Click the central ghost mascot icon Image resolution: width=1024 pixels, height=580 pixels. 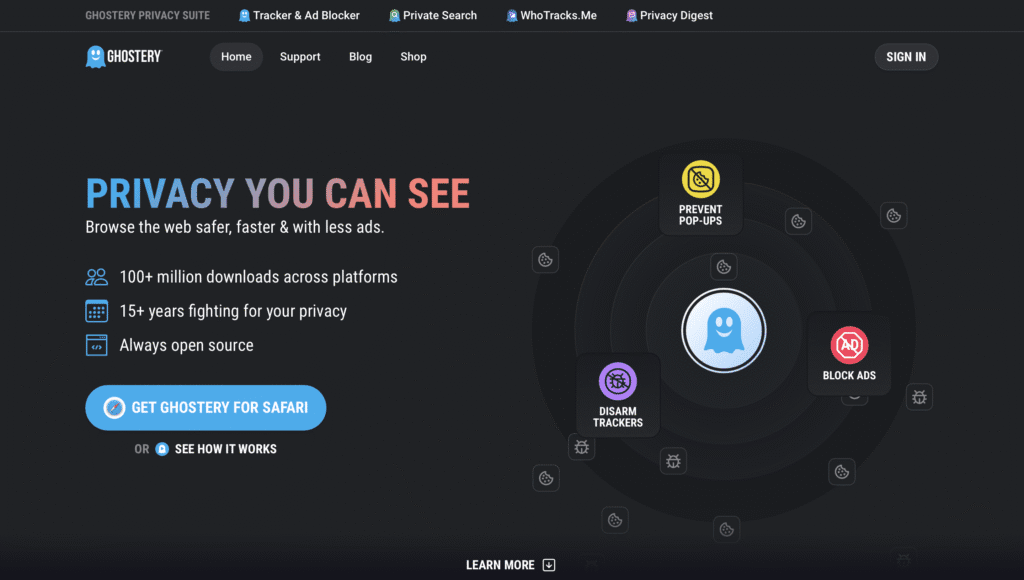[723, 331]
